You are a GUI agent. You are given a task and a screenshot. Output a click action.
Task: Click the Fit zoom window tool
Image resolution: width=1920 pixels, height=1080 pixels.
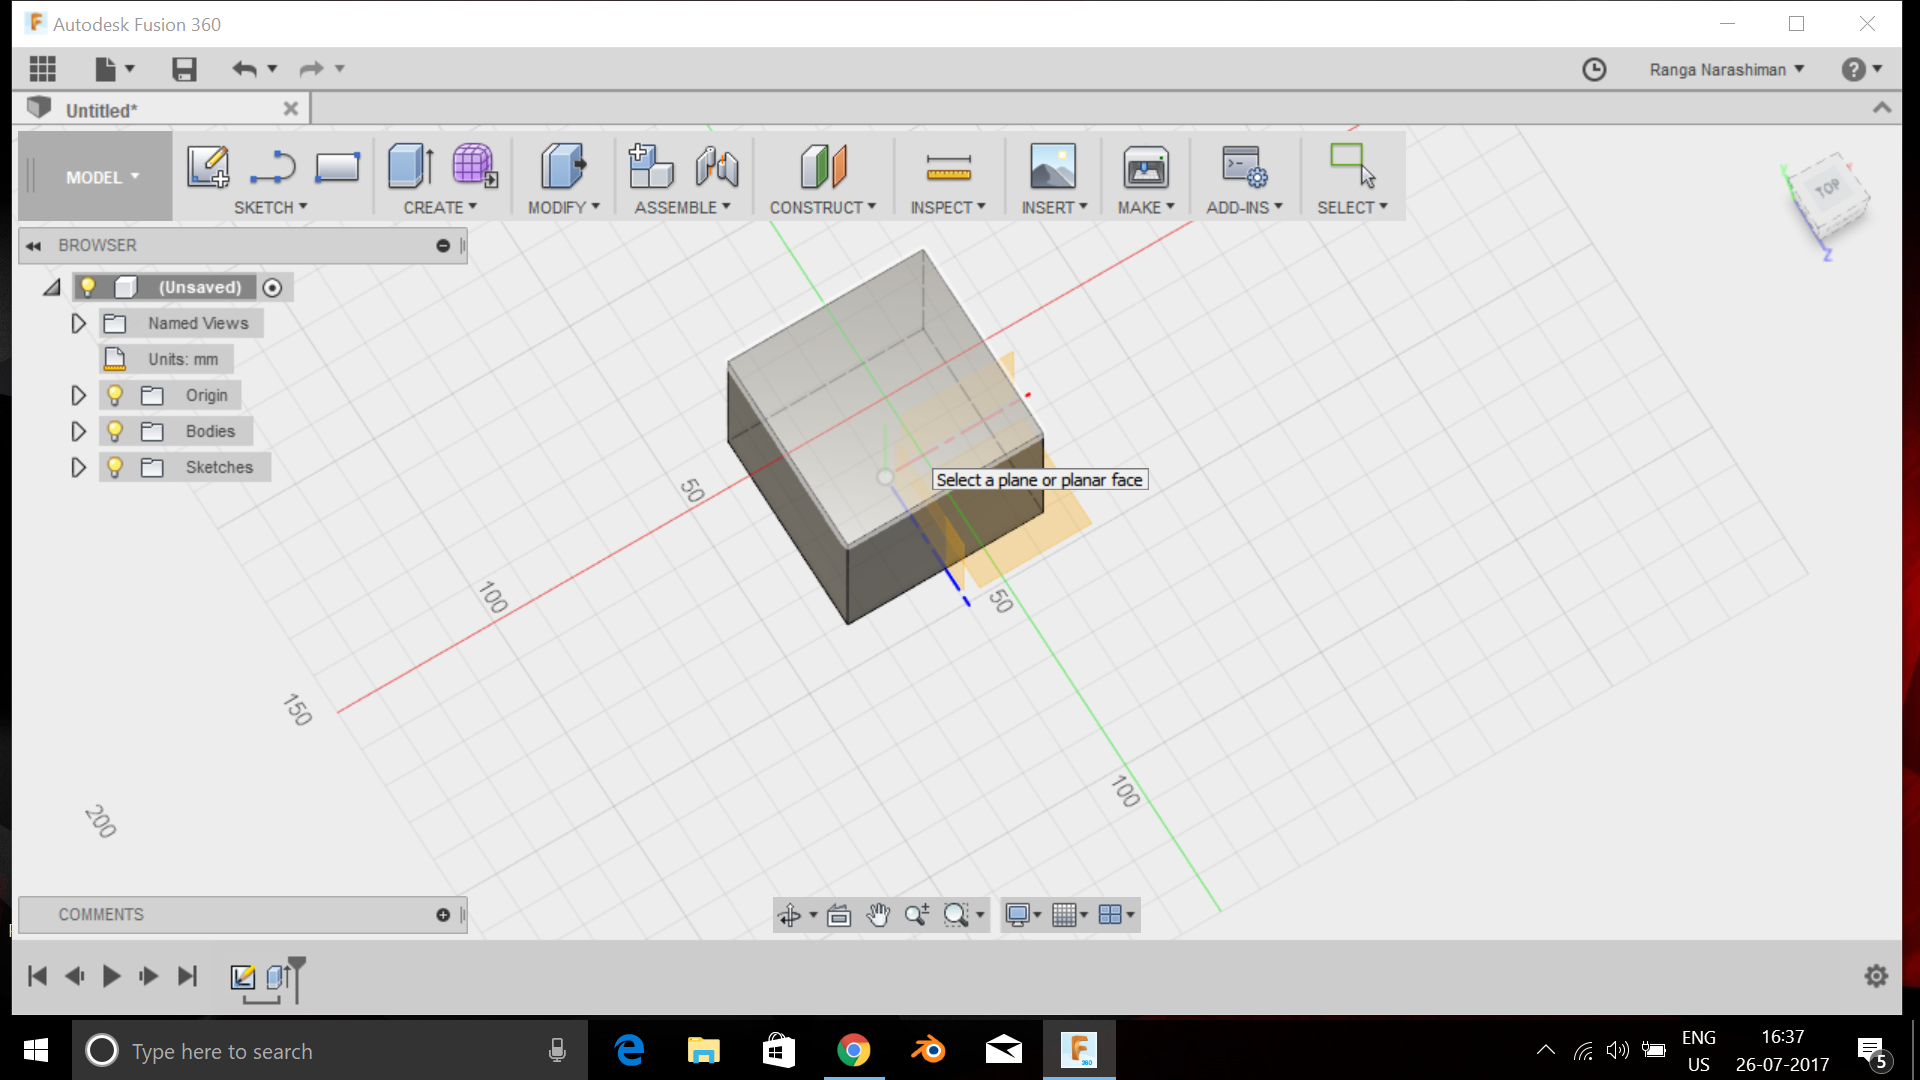coord(956,915)
